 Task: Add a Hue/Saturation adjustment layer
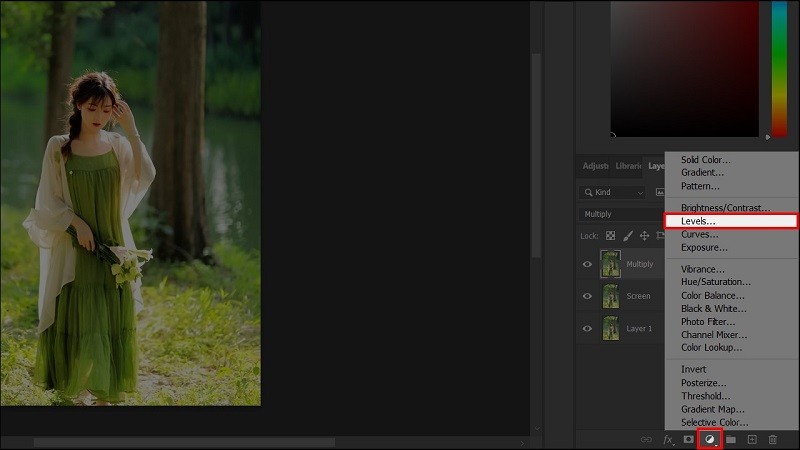pyautogui.click(x=716, y=282)
